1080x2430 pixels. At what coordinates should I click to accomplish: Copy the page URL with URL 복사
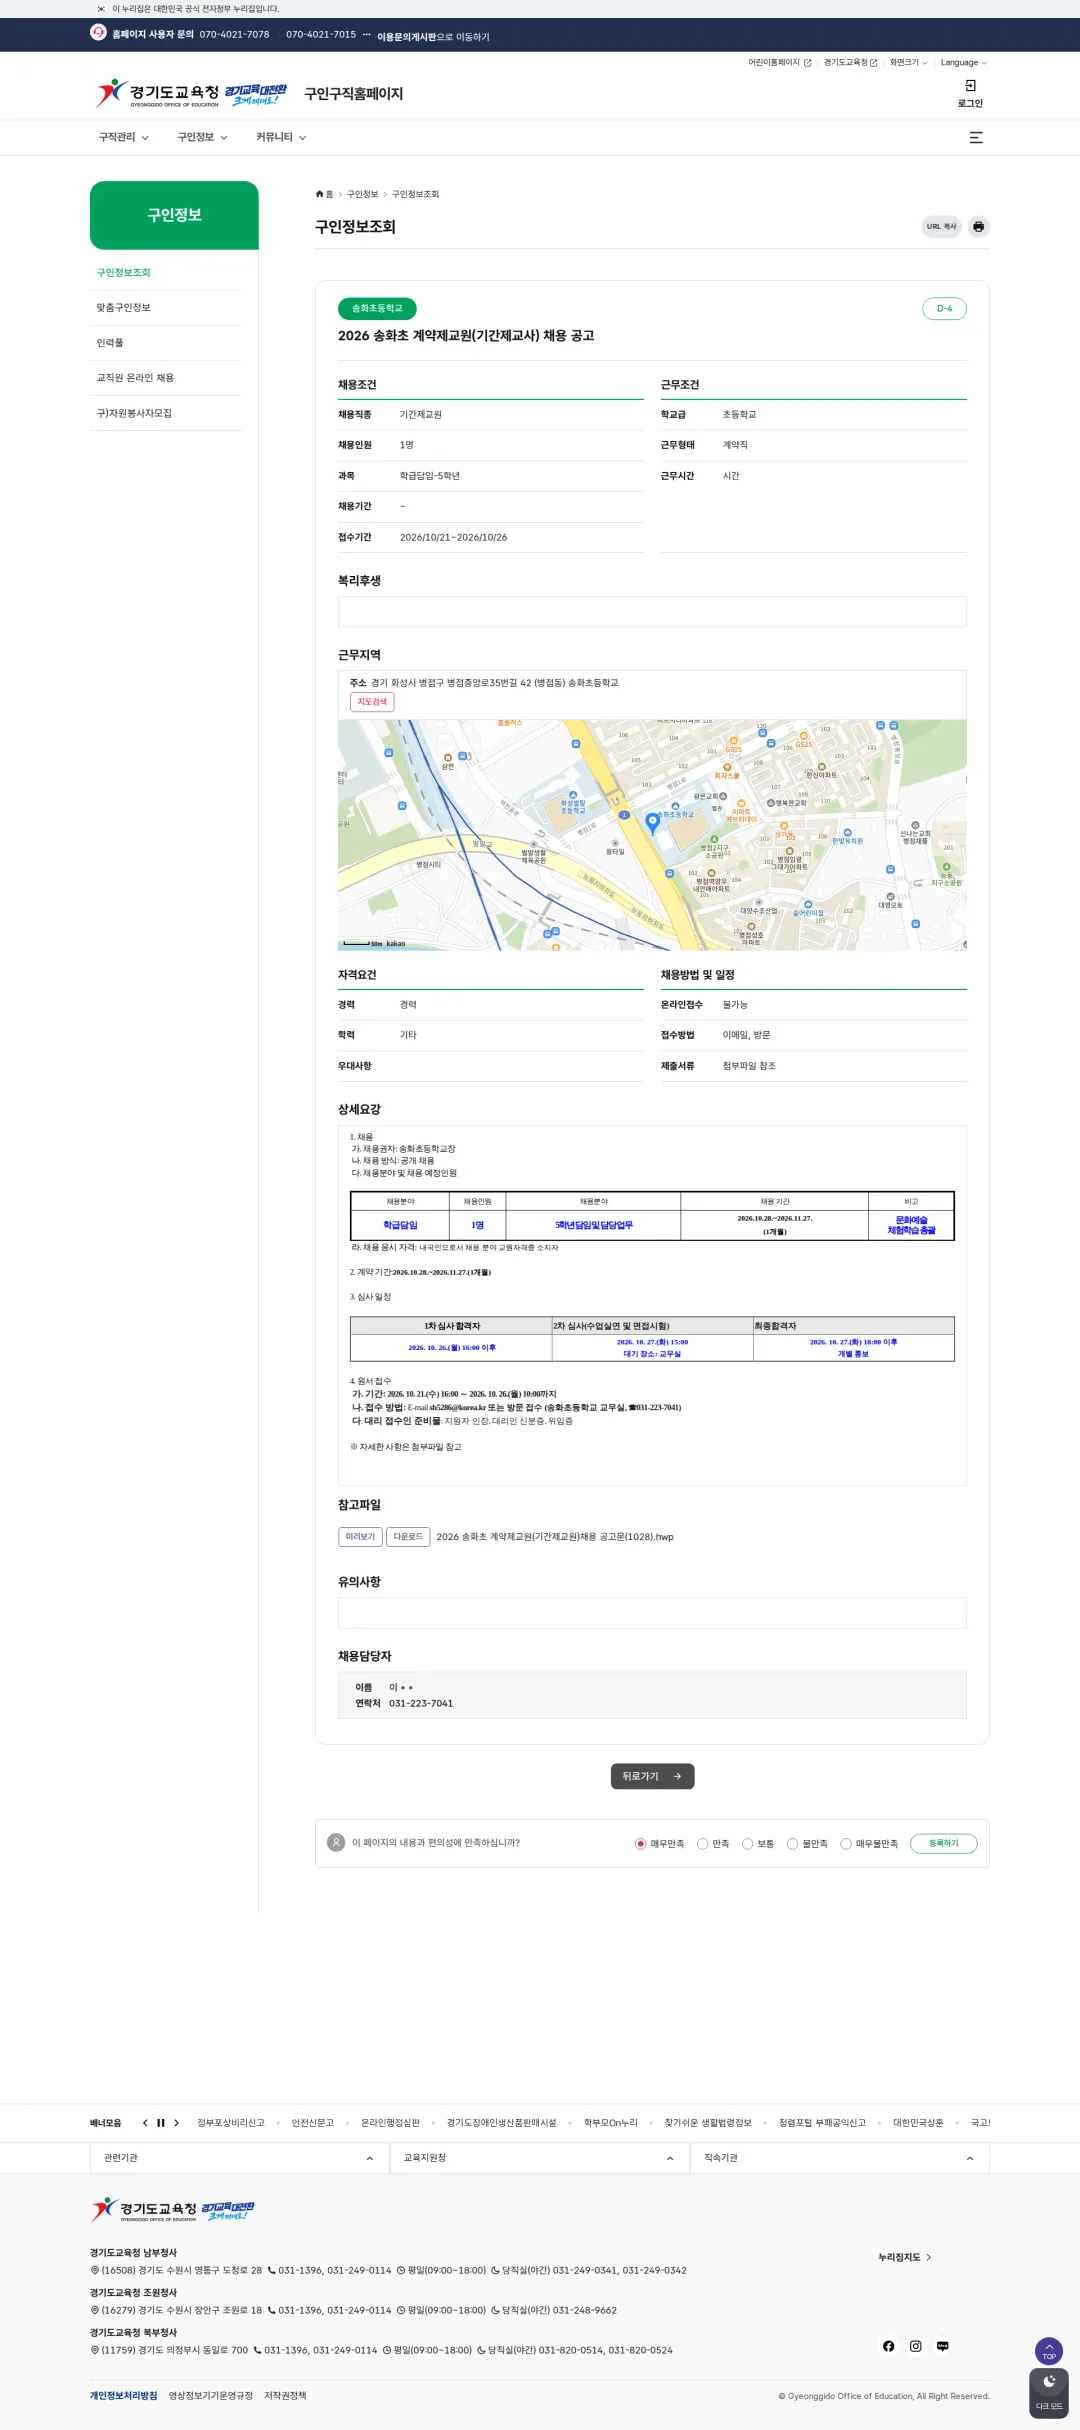click(x=941, y=227)
